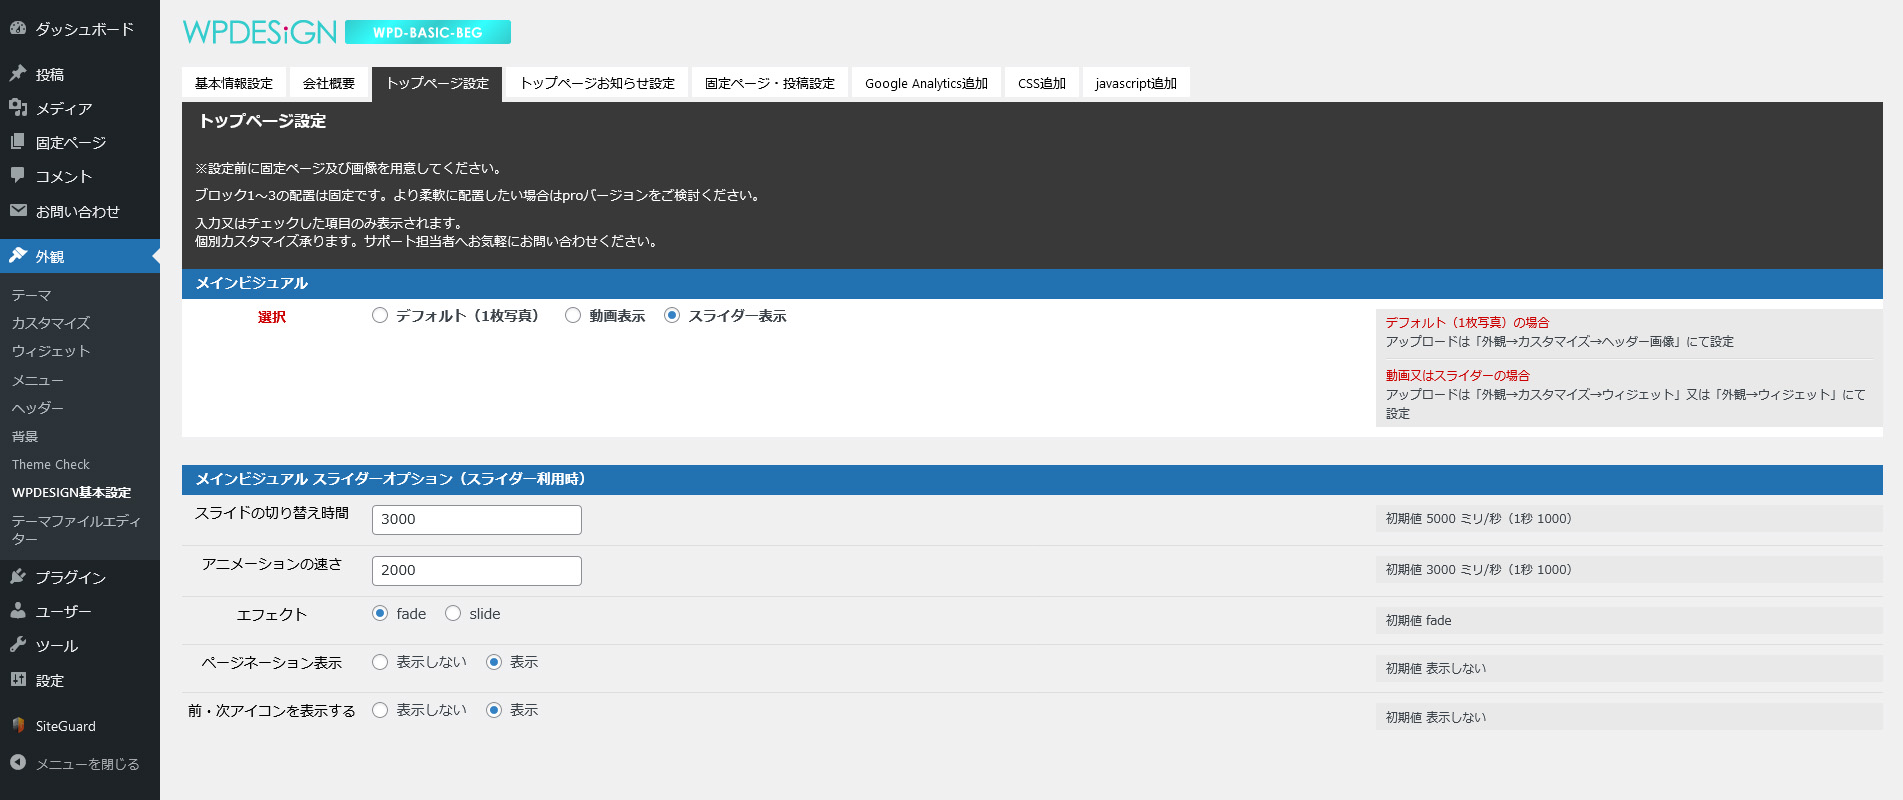Click the WPD-BASIC-BEG badge

[x=428, y=32]
